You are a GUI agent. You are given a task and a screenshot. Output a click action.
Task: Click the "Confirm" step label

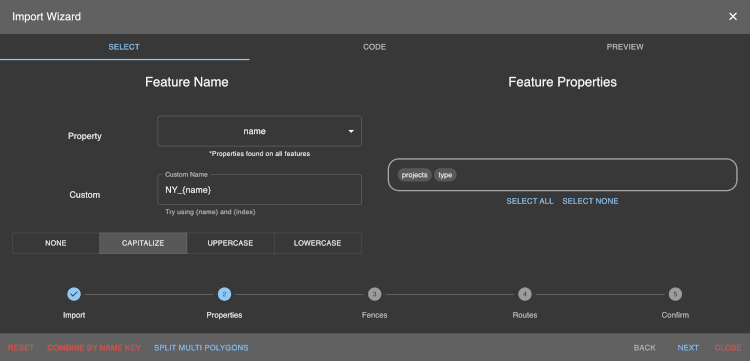point(675,315)
